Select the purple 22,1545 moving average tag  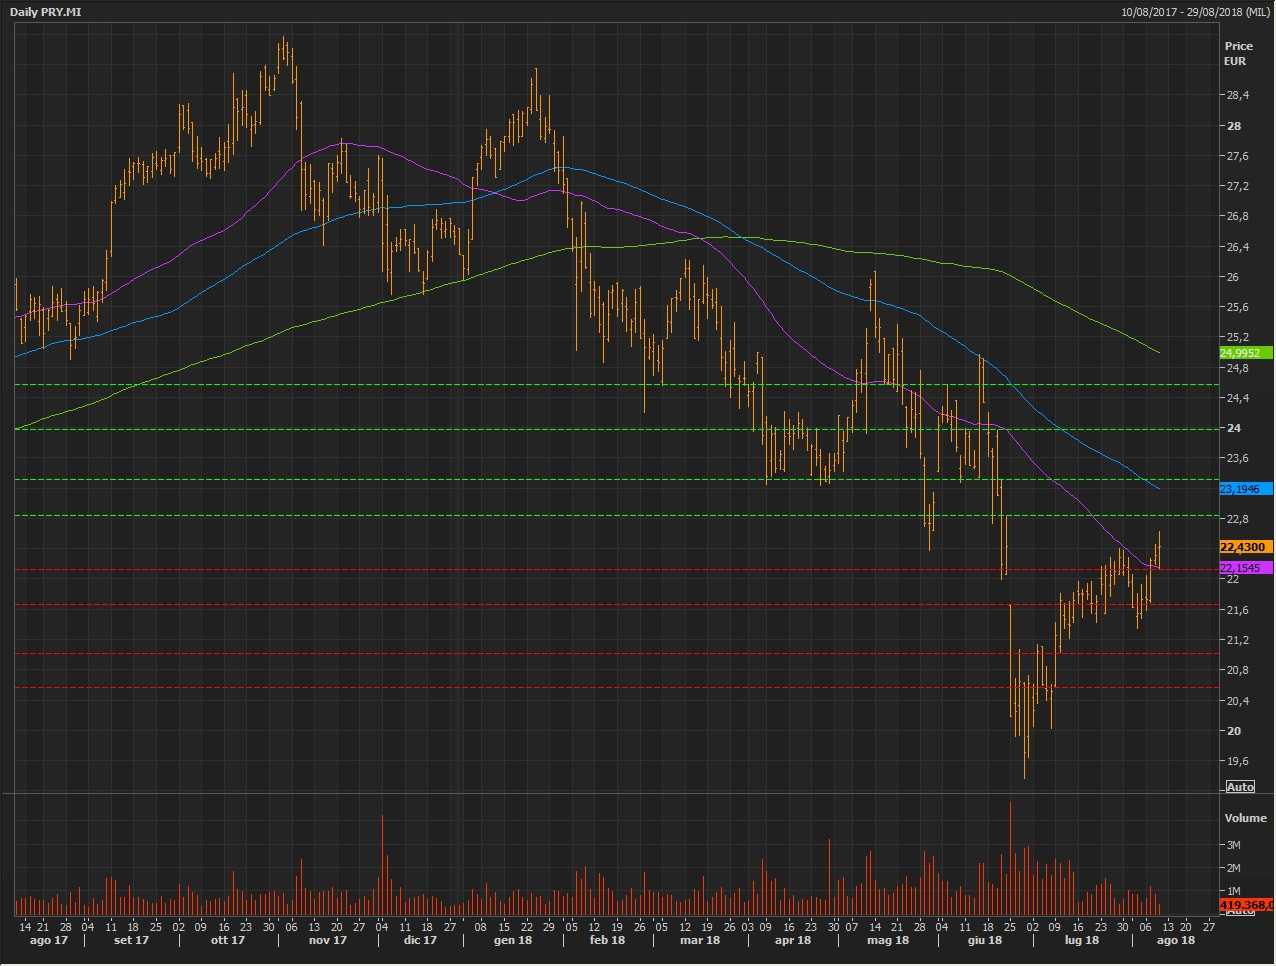(x=1245, y=568)
